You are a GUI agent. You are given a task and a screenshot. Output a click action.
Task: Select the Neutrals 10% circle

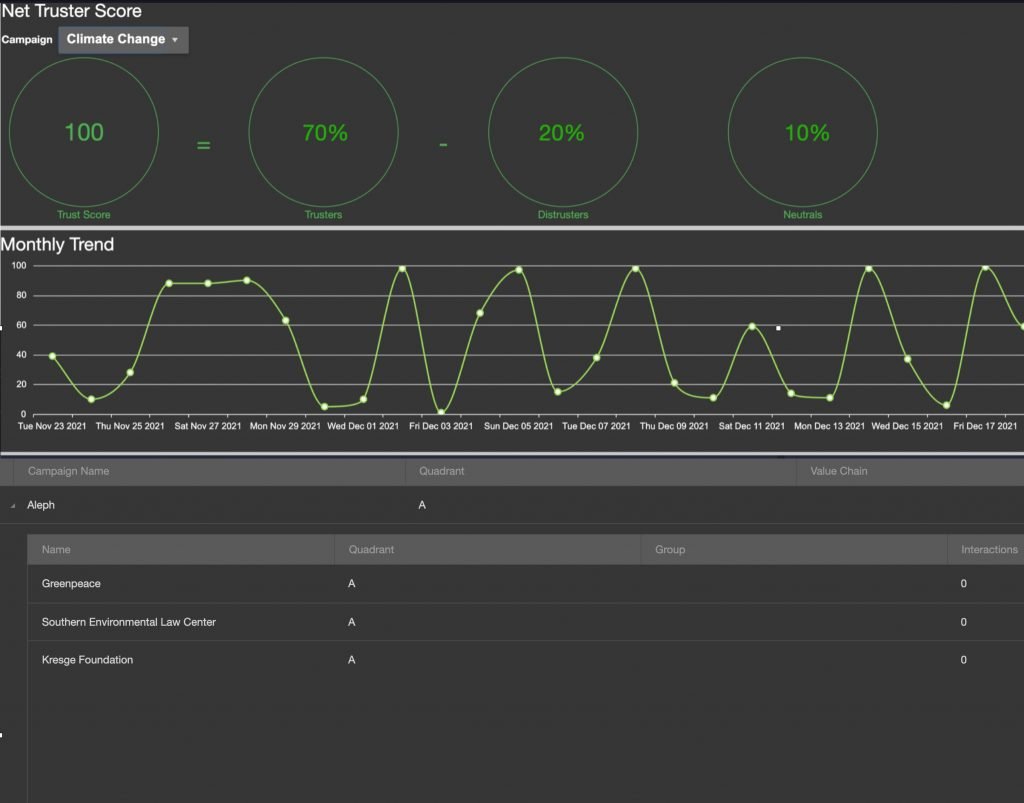click(803, 132)
